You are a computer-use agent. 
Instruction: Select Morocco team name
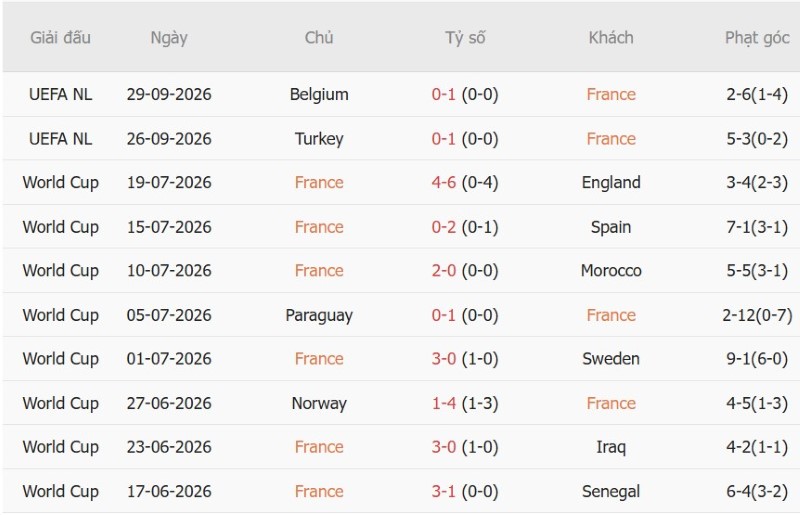pos(611,271)
